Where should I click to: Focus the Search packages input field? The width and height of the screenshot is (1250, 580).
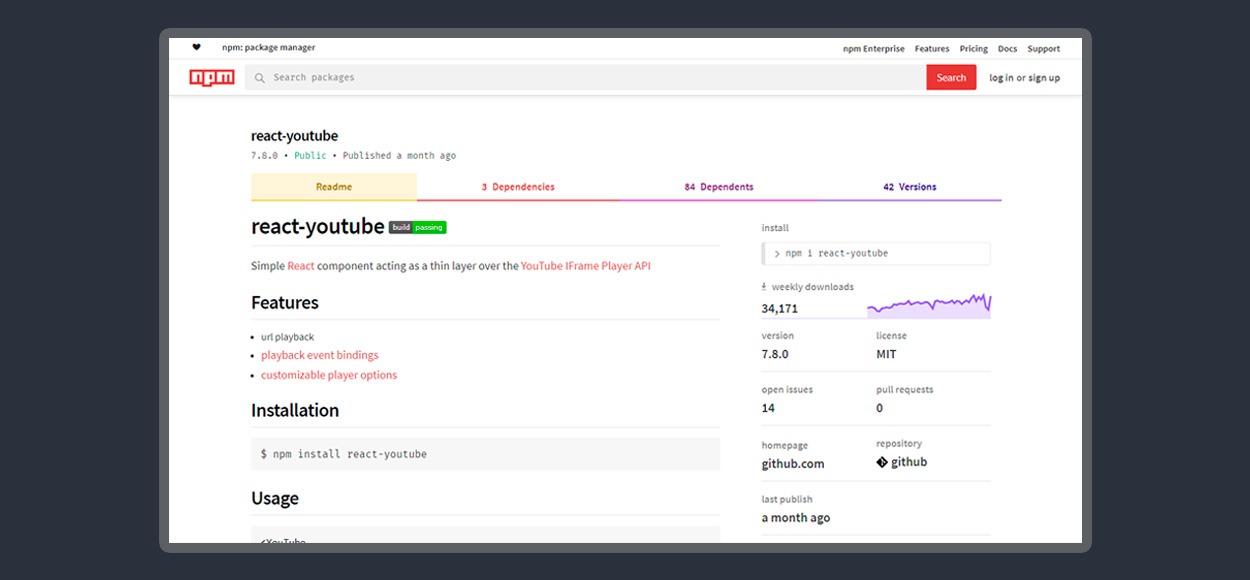[x=585, y=77]
